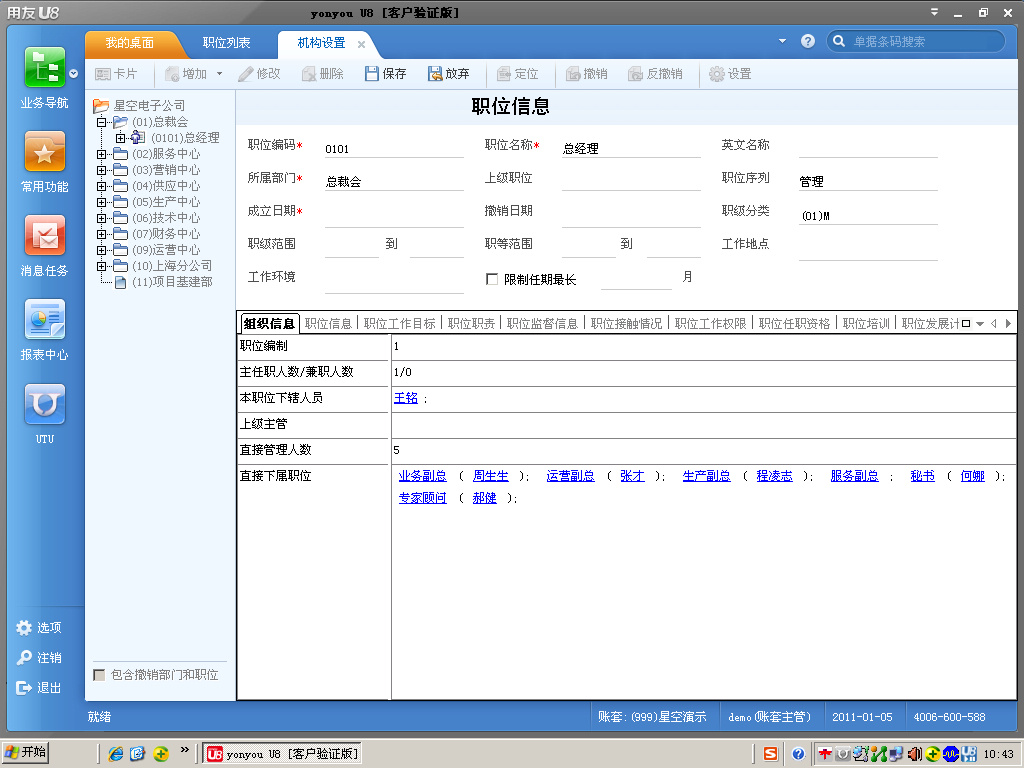Image resolution: width=1024 pixels, height=768 pixels.
Task: Open the 专家顾问 position link
Action: coord(423,498)
